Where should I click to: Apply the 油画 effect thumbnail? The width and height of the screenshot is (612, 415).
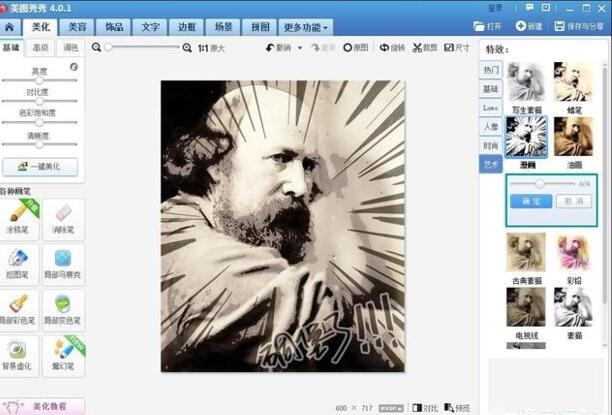coord(573,137)
